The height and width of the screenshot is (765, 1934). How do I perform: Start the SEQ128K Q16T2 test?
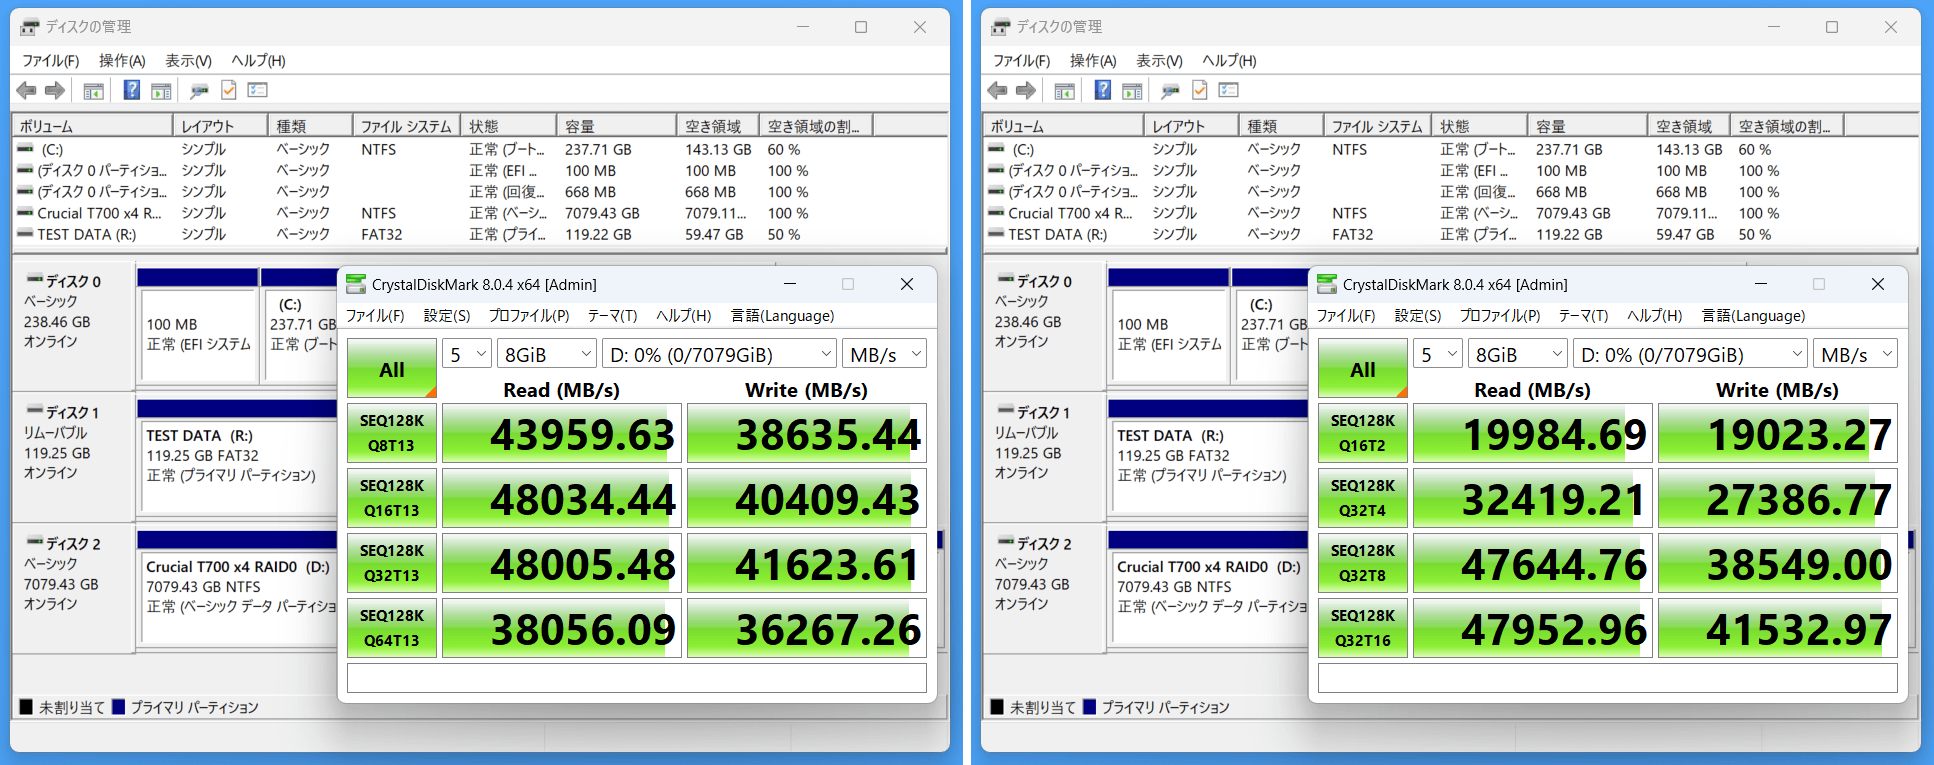click(1363, 433)
